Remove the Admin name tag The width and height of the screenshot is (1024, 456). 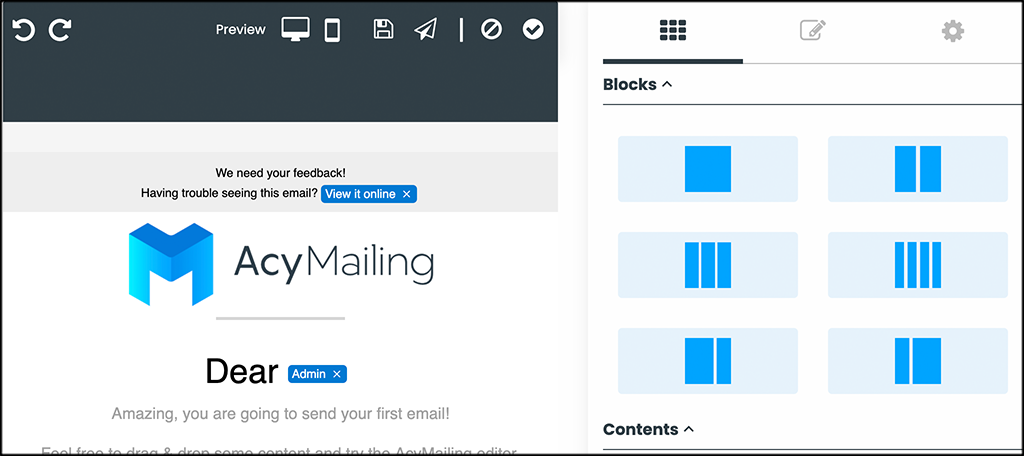[x=337, y=374]
